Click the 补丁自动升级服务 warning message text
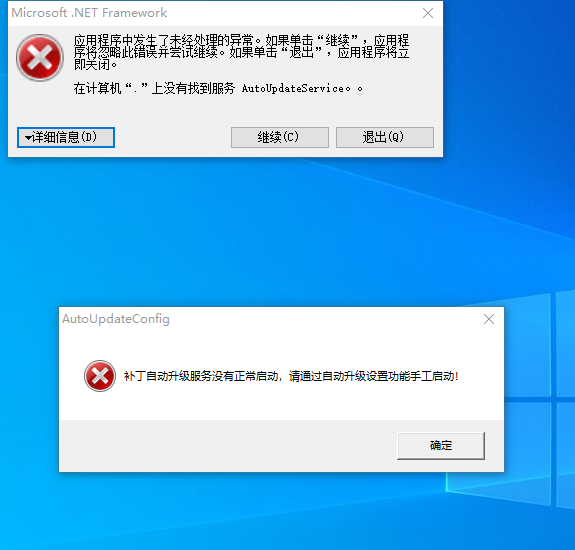Image resolution: width=575 pixels, height=550 pixels. pos(291,376)
